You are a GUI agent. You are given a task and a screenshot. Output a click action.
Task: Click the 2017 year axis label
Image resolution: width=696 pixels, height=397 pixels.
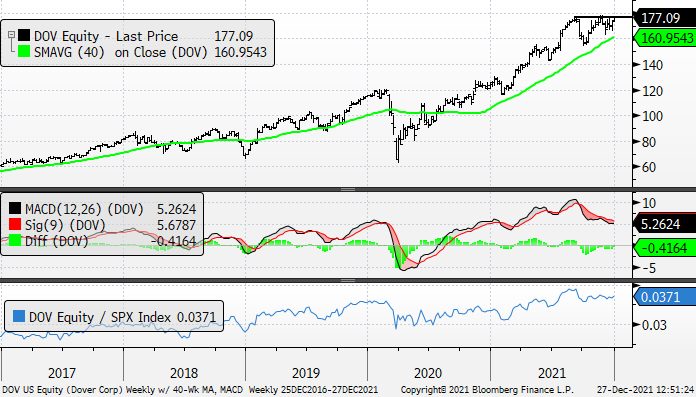coord(62,373)
